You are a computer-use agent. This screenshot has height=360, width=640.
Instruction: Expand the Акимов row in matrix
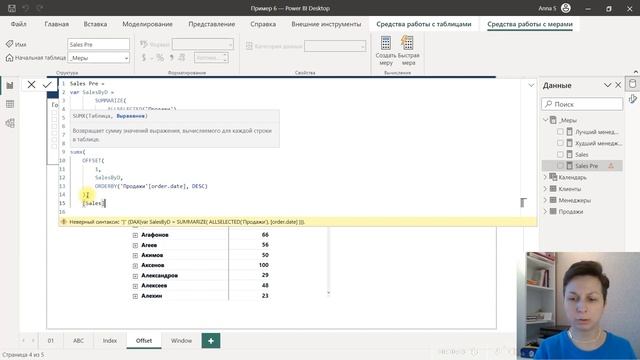pyautogui.click(x=135, y=256)
